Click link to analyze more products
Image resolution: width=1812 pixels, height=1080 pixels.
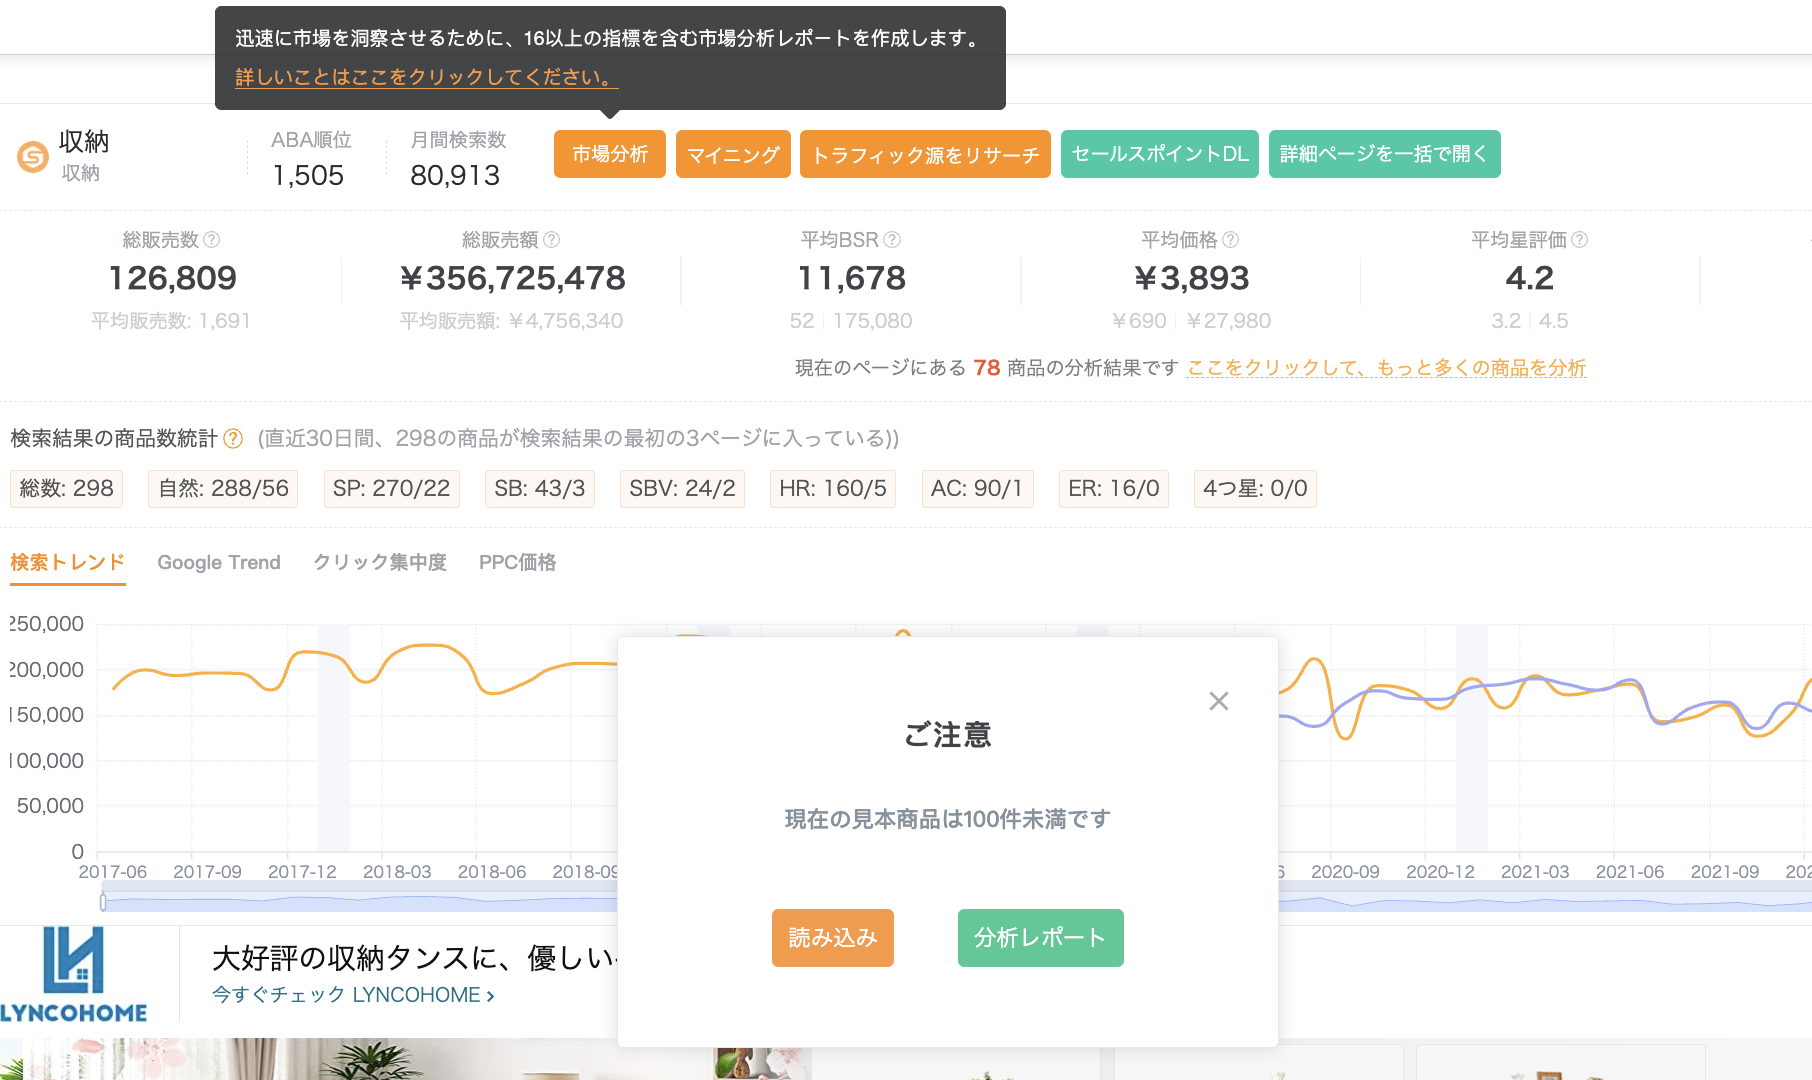[x=1387, y=368]
